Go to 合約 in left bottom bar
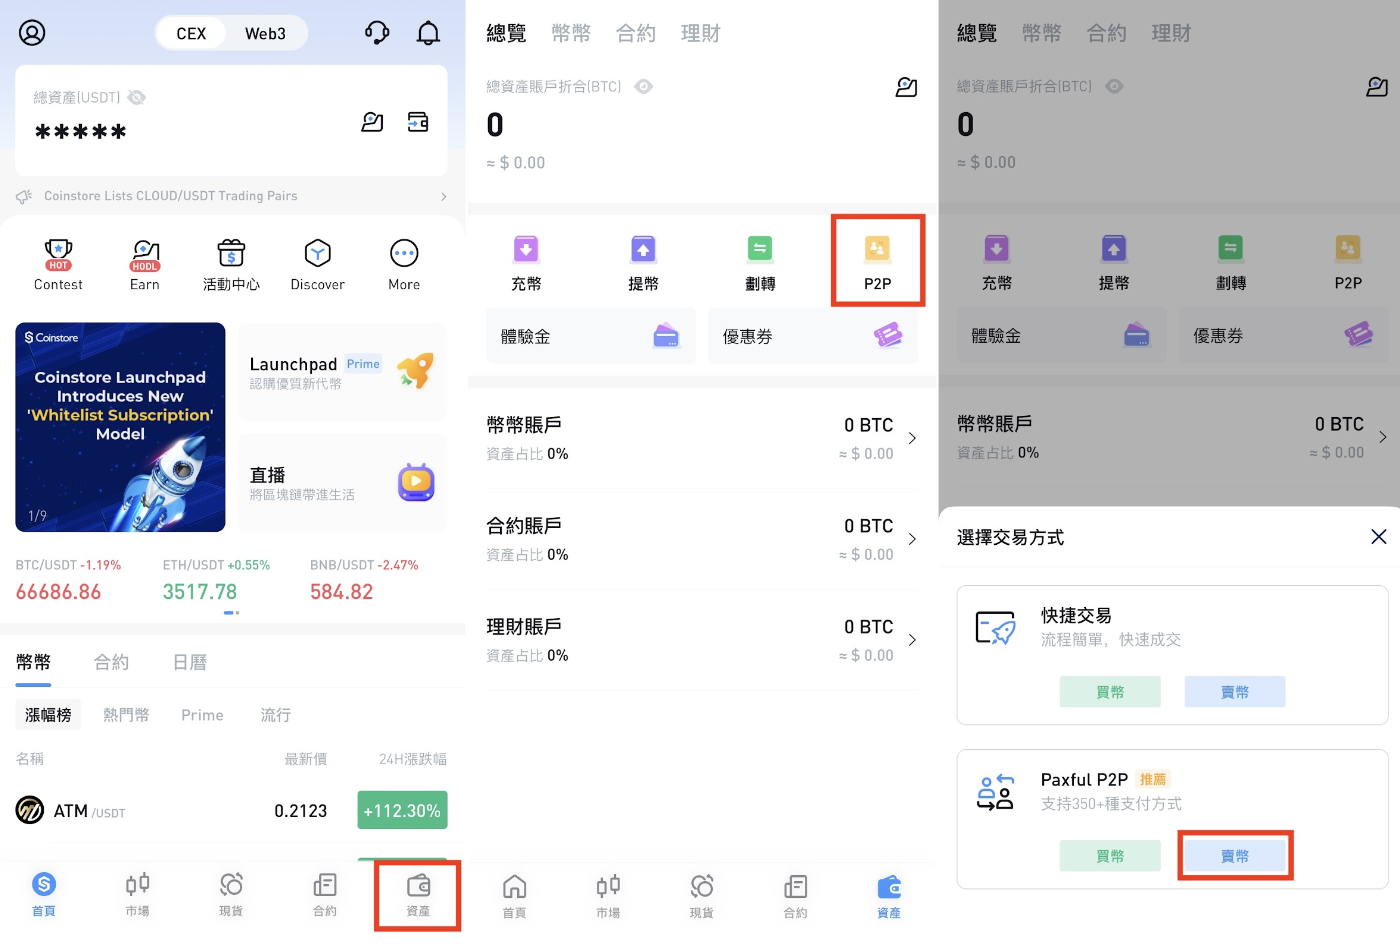1400x950 pixels. (x=325, y=894)
